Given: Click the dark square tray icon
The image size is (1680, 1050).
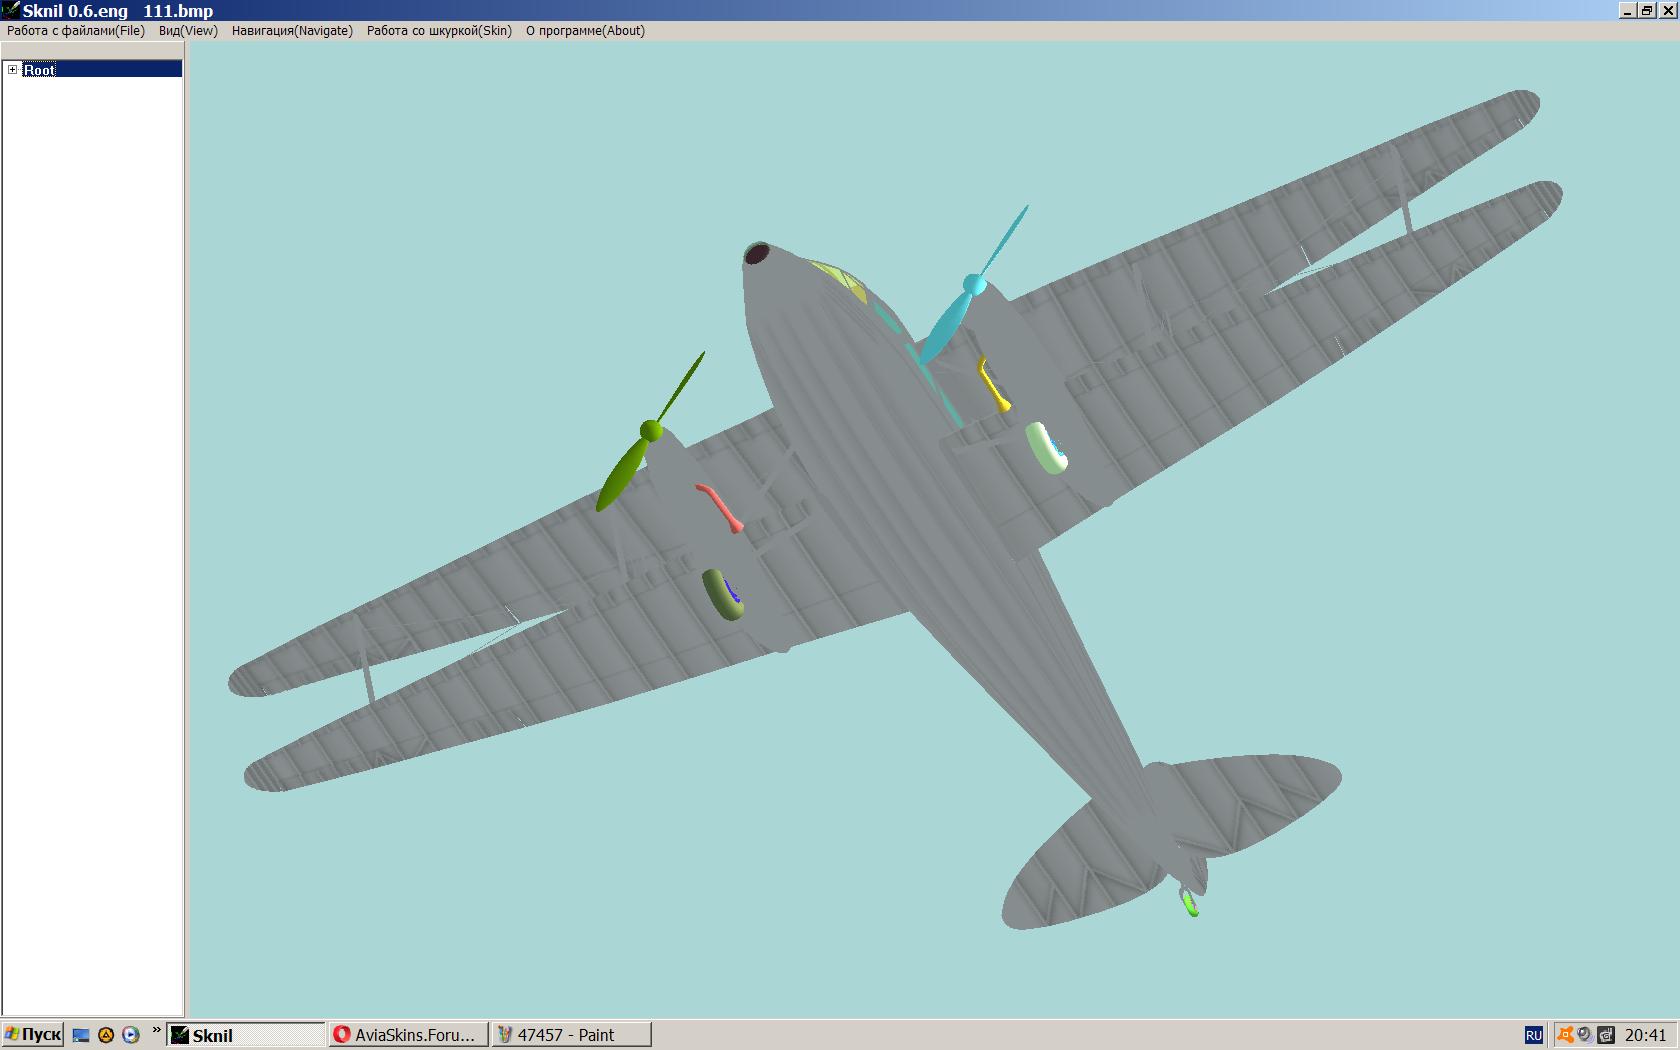Looking at the screenshot, I should [x=1606, y=1035].
